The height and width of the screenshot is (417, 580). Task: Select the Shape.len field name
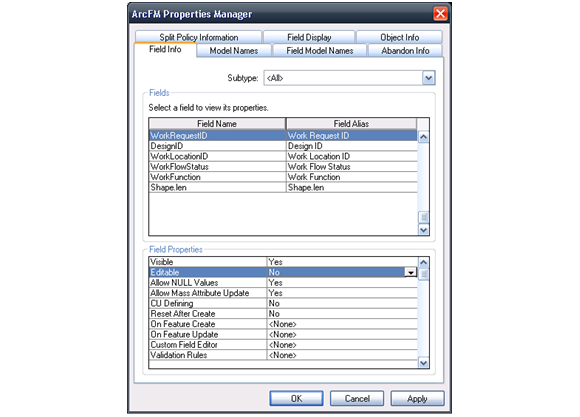point(217,187)
